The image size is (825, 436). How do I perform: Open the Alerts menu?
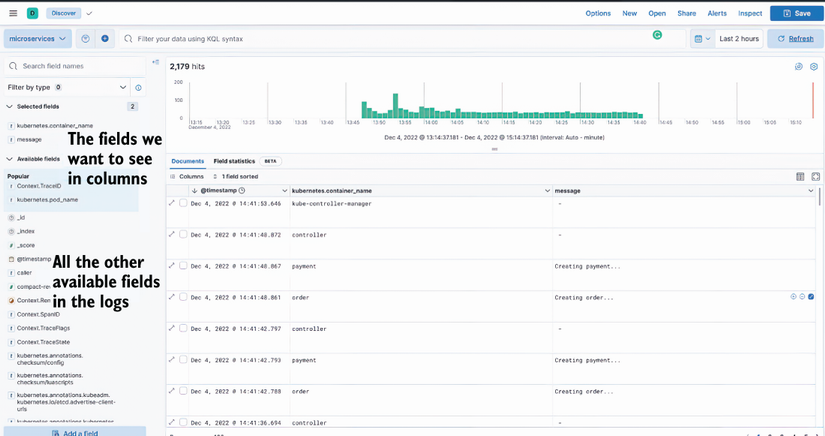717,13
